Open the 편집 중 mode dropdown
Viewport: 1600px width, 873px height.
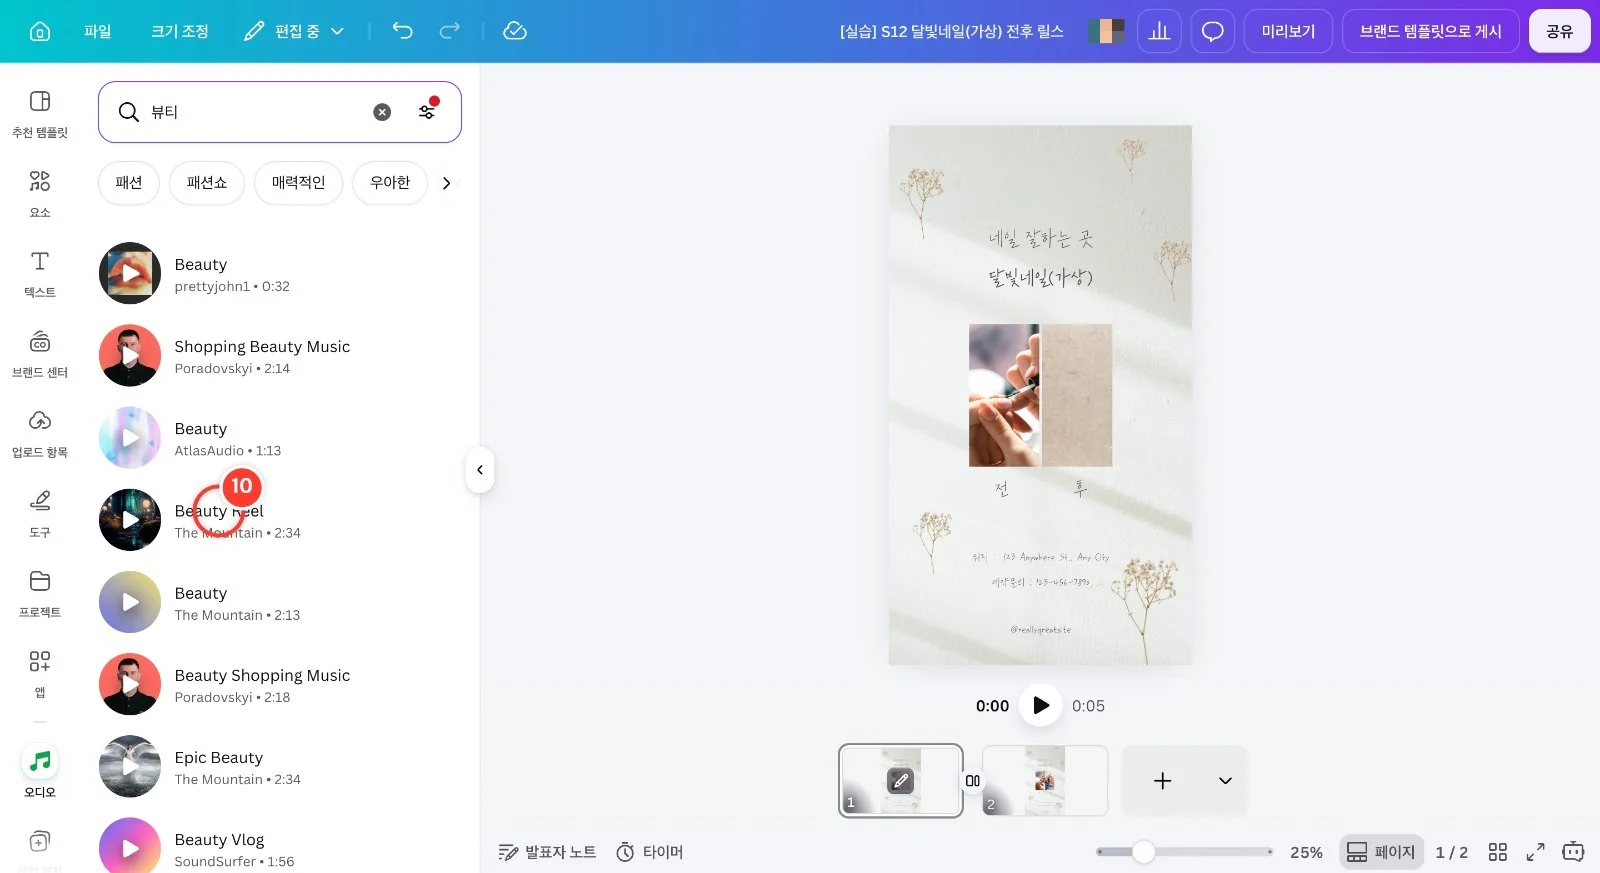pos(294,31)
